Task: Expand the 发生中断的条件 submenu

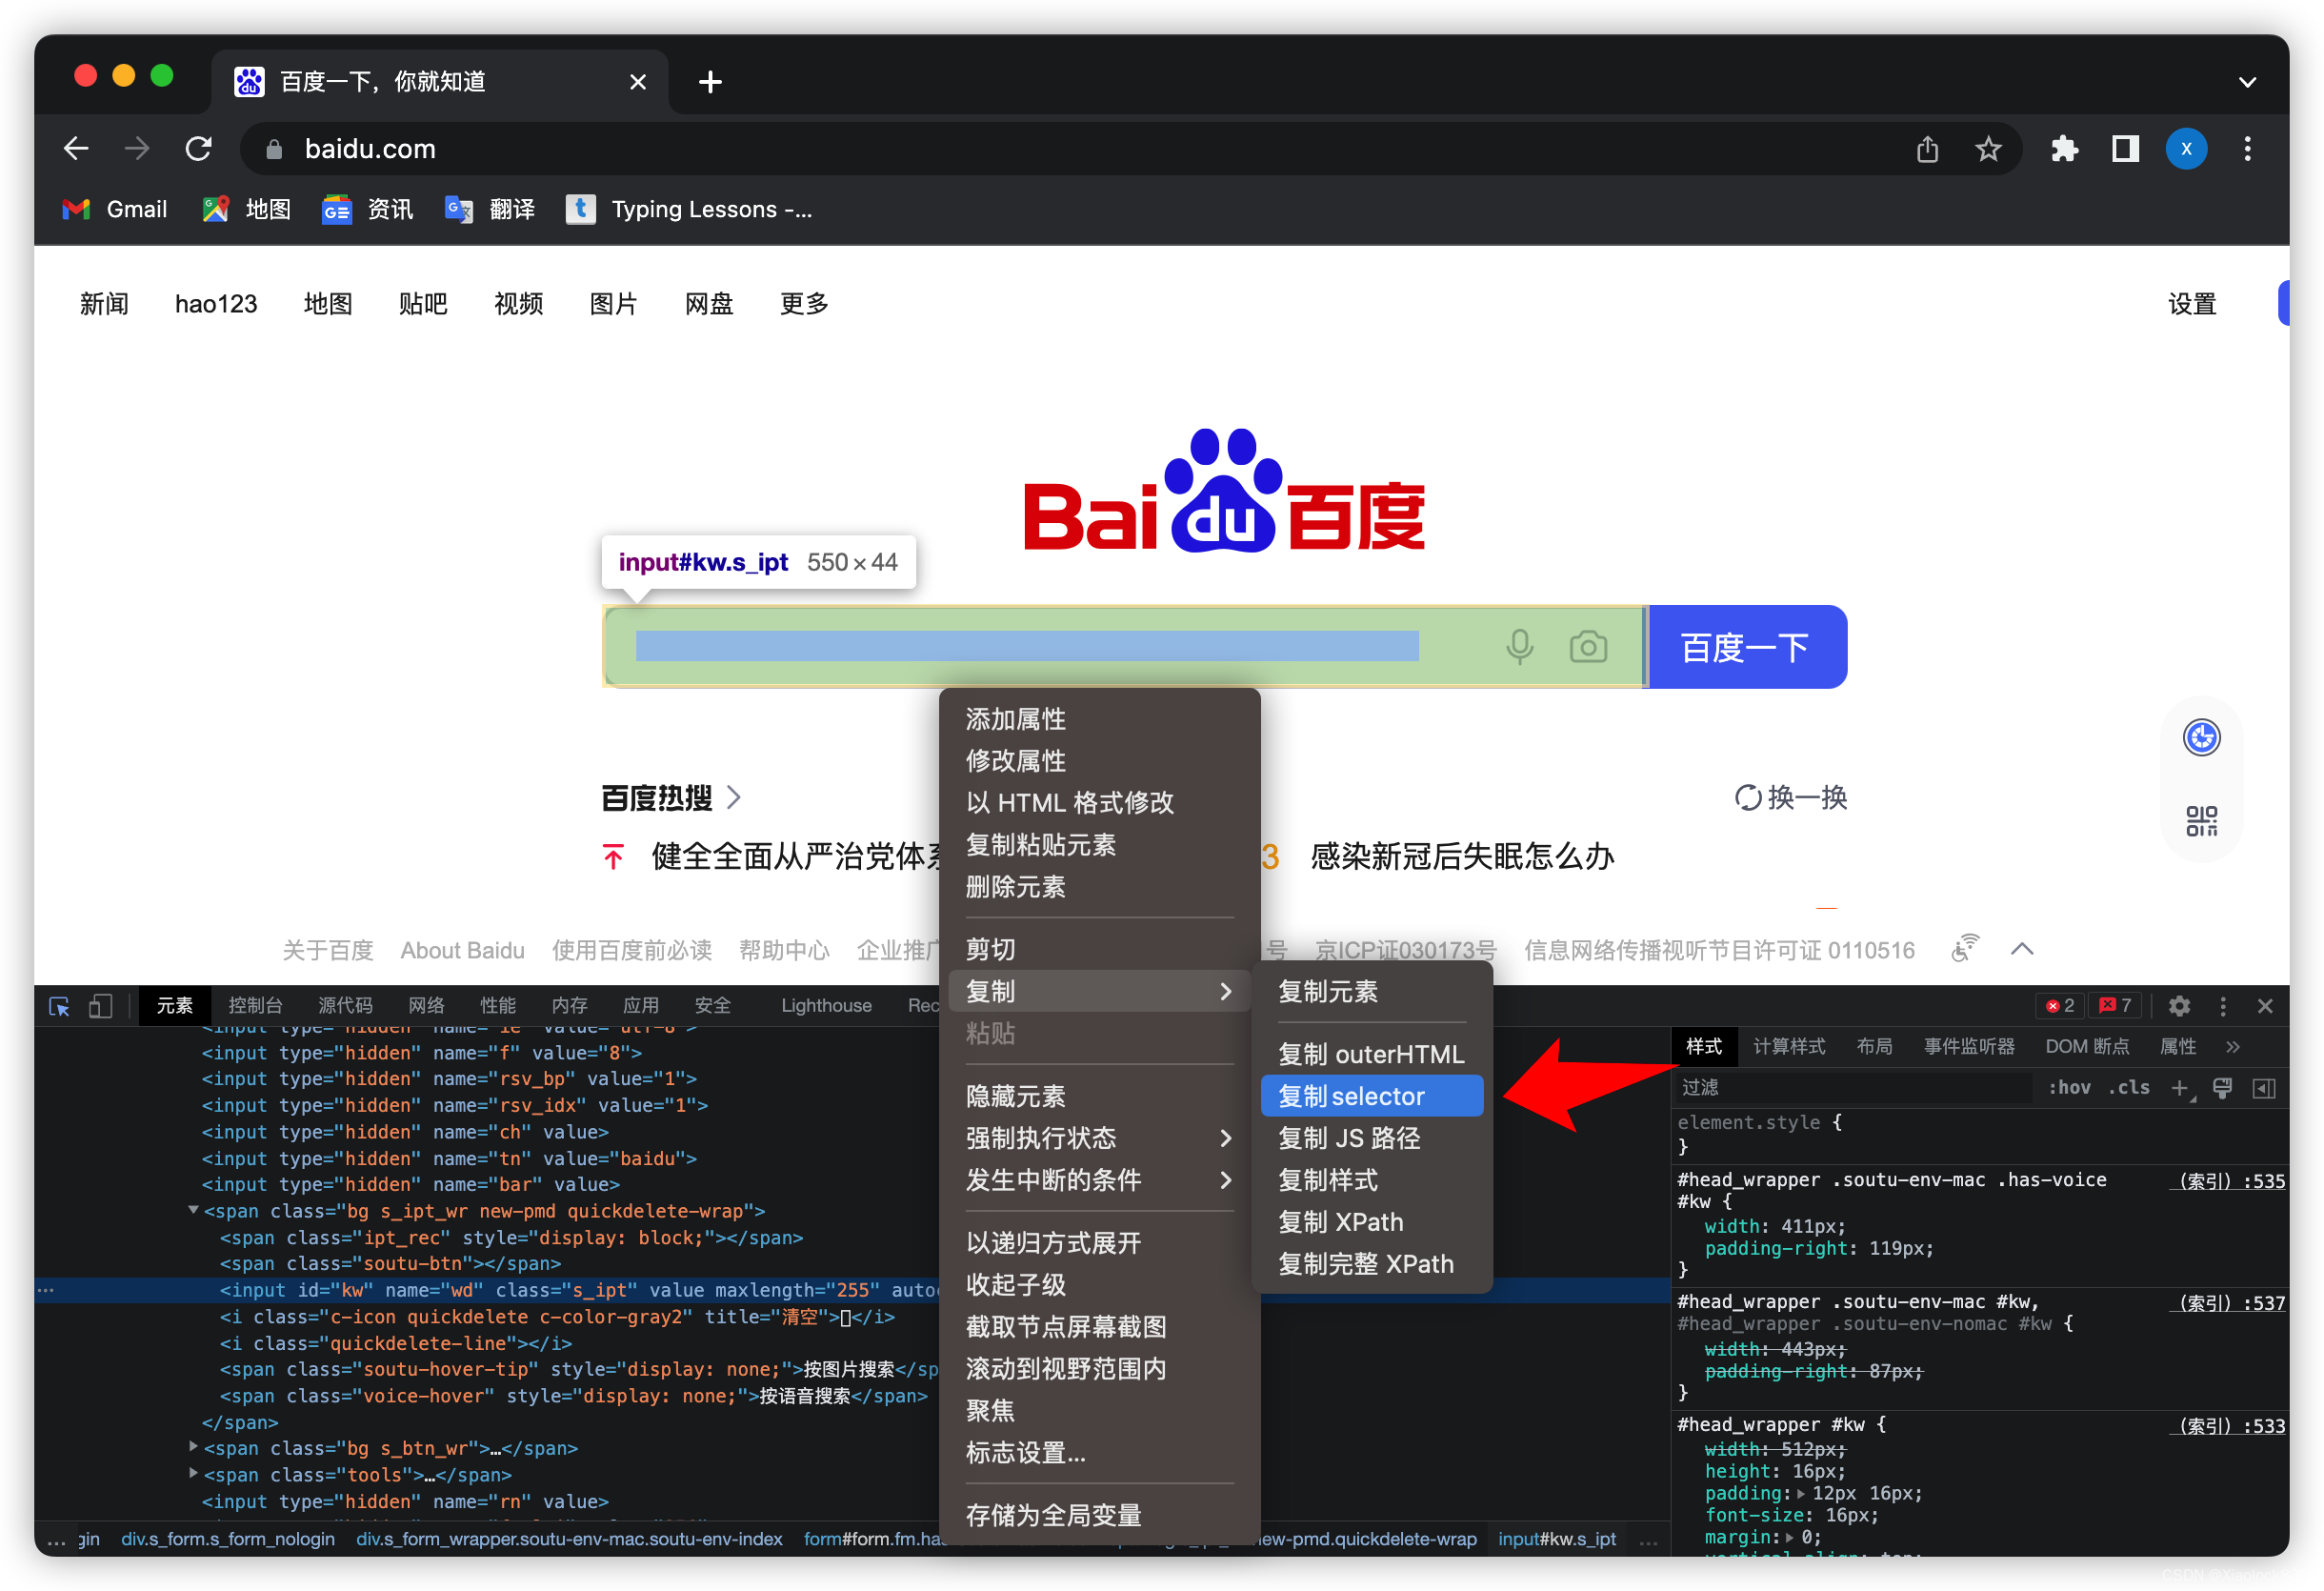Action: click(1225, 1181)
